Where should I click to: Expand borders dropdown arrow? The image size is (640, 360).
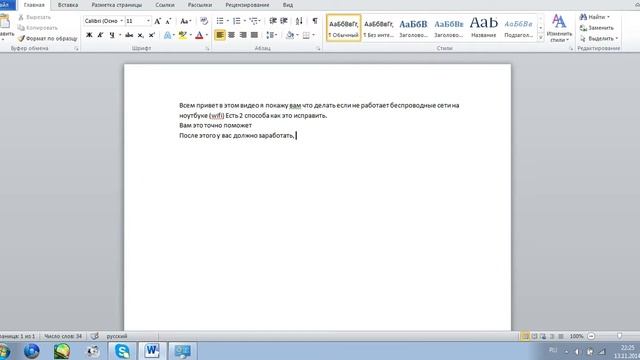click(313, 35)
